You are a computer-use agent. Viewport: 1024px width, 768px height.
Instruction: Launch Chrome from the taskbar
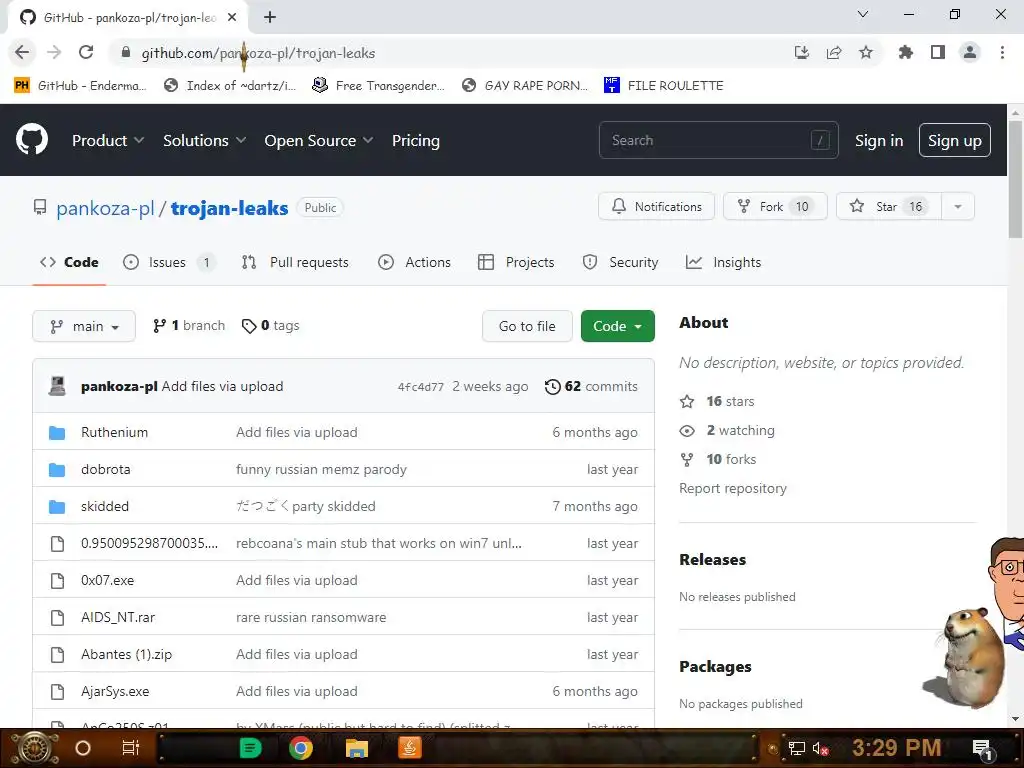tap(300, 748)
